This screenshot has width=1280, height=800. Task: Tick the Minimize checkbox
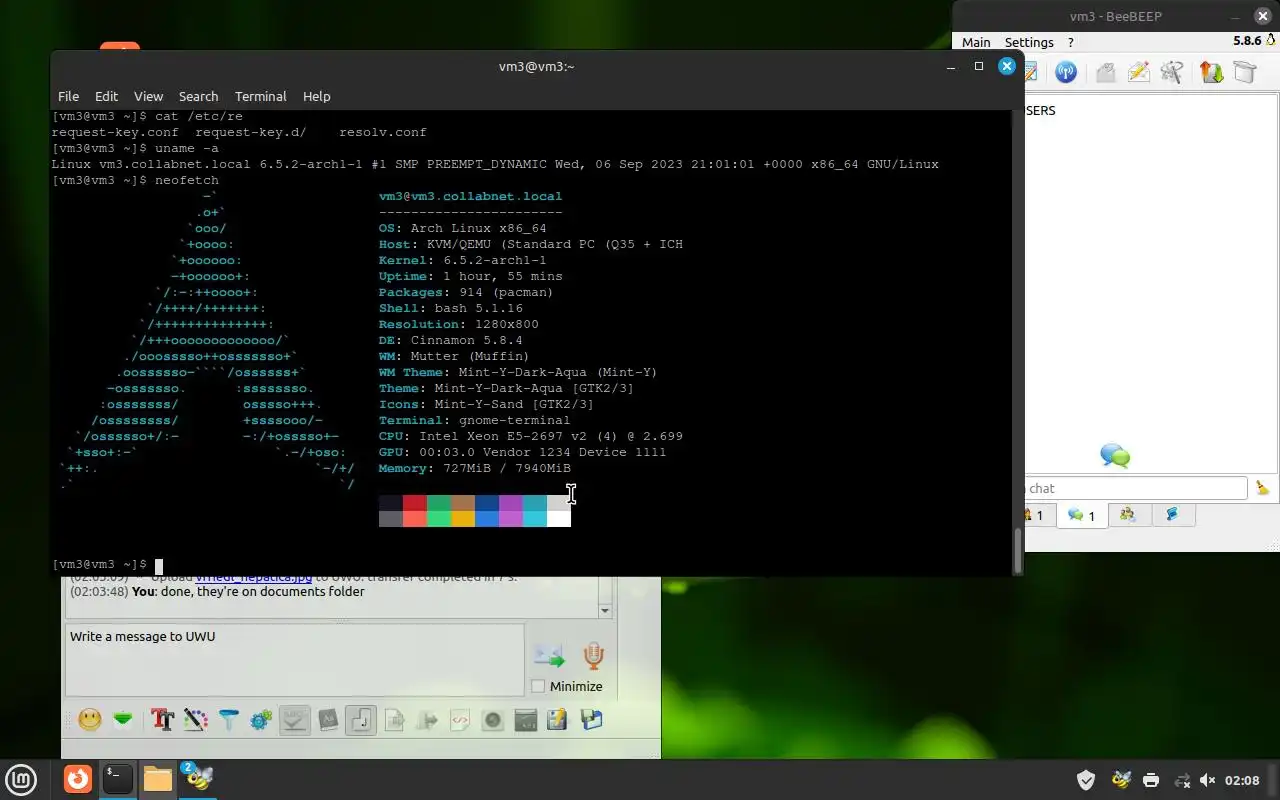(x=538, y=686)
